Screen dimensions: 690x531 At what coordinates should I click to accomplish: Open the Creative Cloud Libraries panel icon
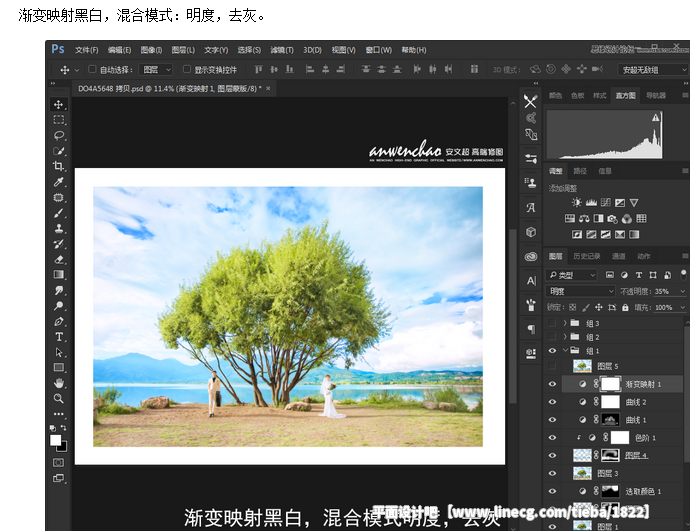click(531, 256)
